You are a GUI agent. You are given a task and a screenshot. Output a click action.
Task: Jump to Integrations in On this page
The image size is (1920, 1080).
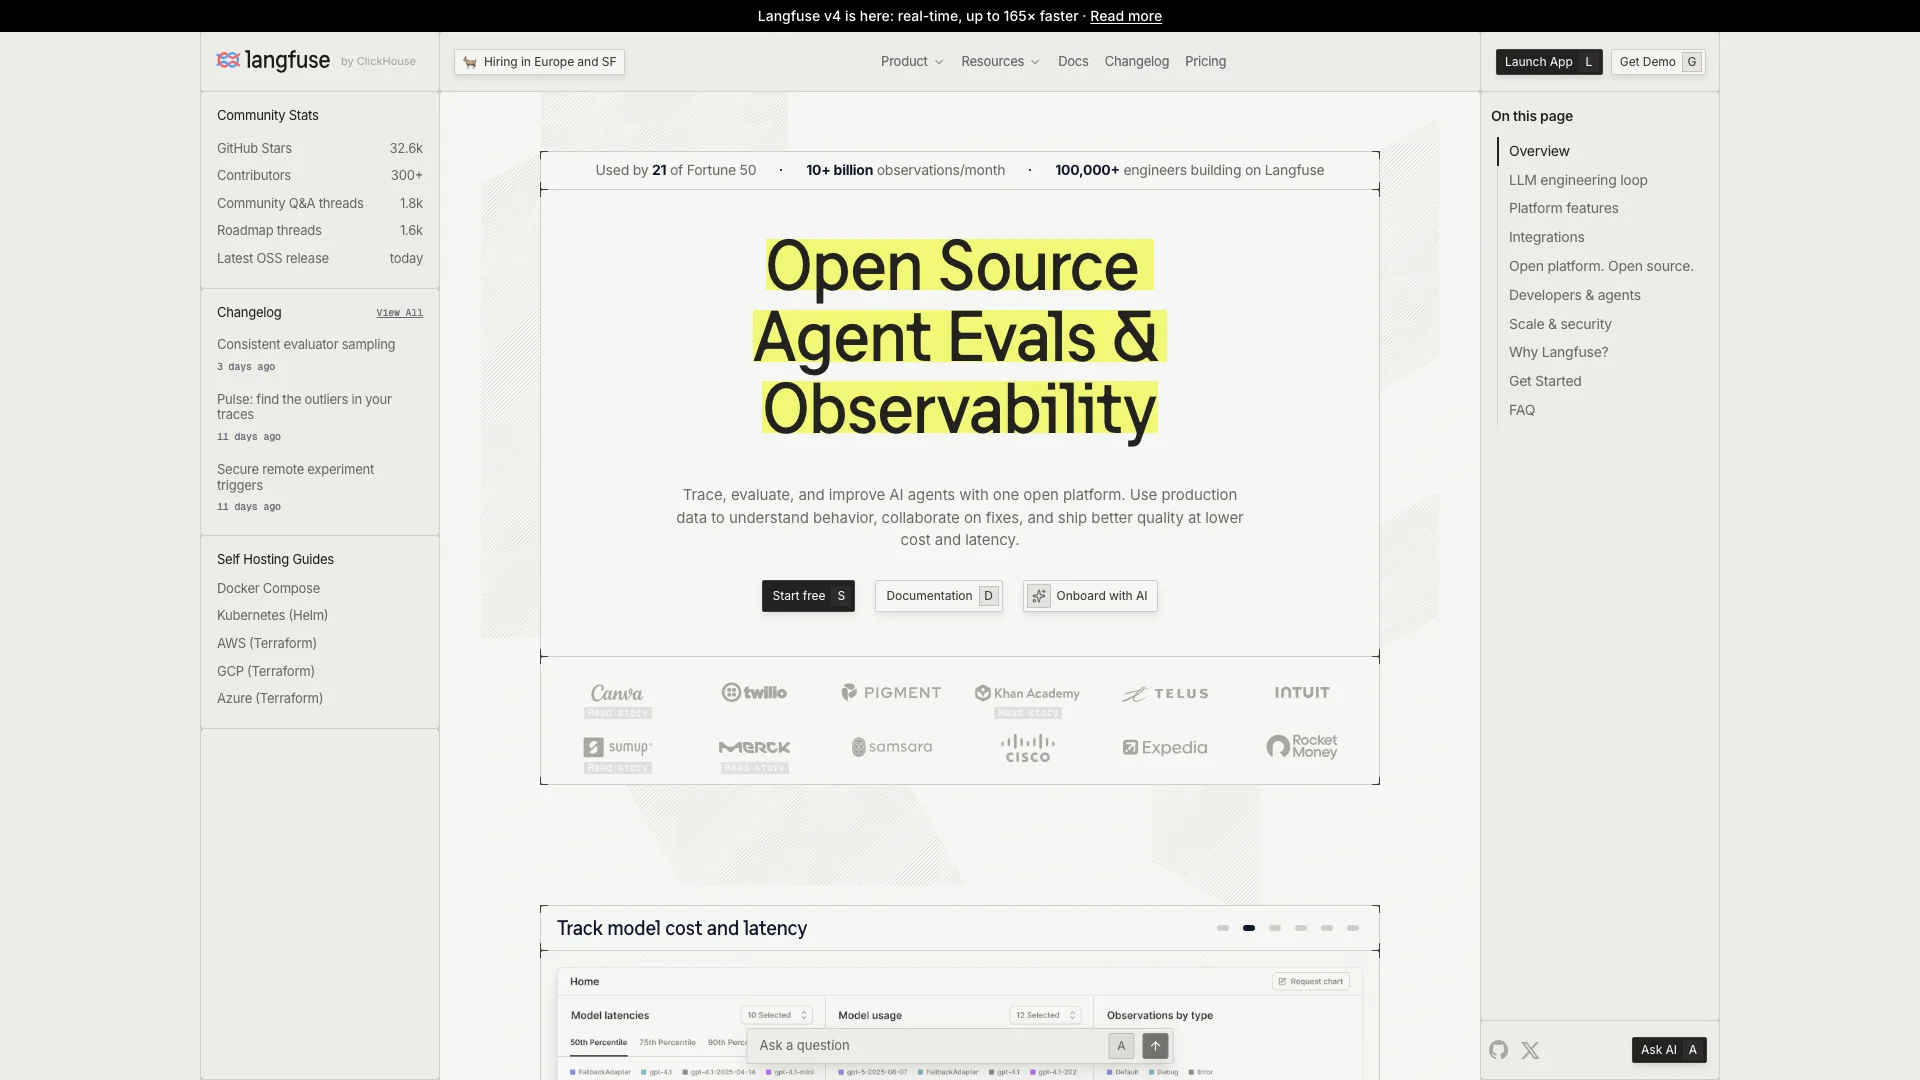[1546, 237]
